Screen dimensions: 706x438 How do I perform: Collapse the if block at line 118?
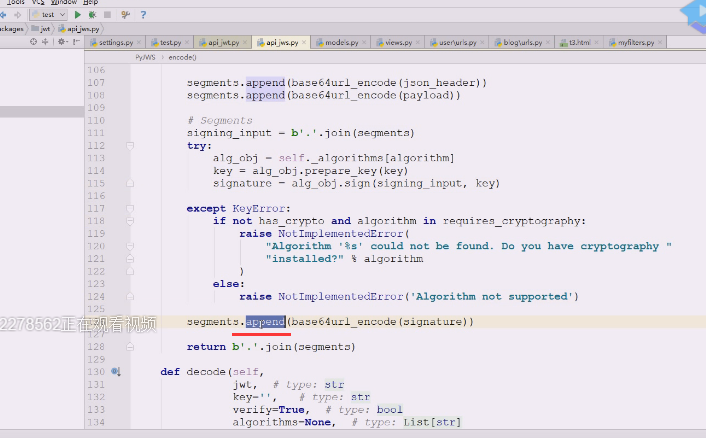pyautogui.click(x=130, y=221)
